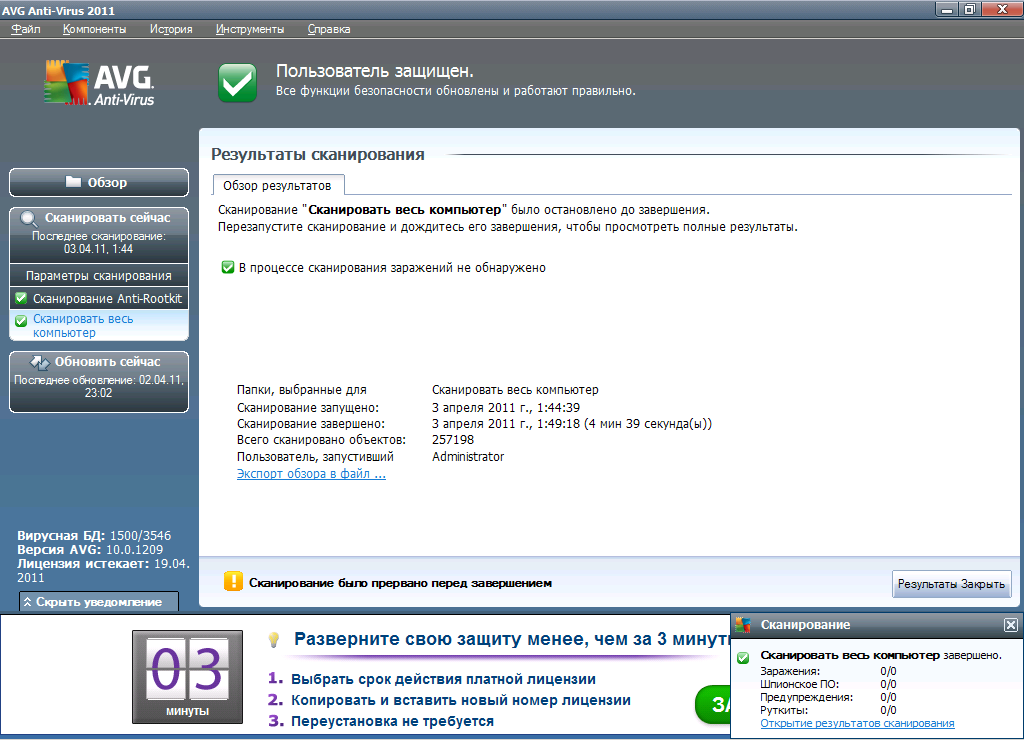This screenshot has height=741, width=1024.
Task: Click green check beside 'заражений не обнаружено'
Action: [227, 267]
